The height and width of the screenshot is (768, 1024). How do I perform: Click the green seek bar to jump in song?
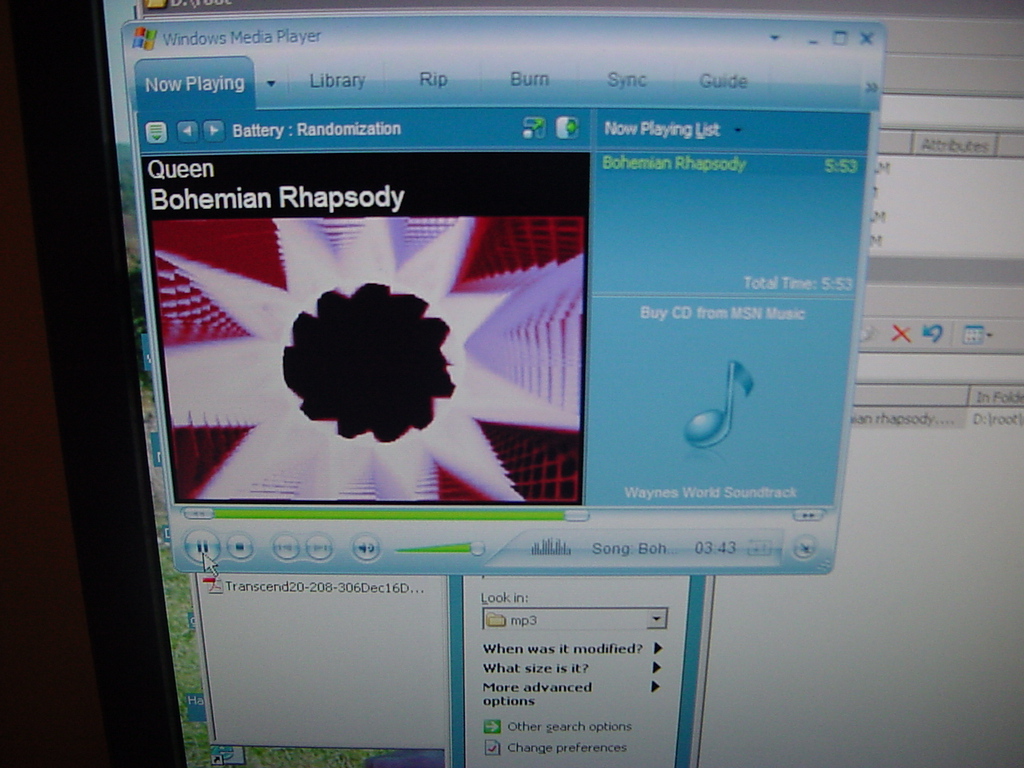[387, 515]
